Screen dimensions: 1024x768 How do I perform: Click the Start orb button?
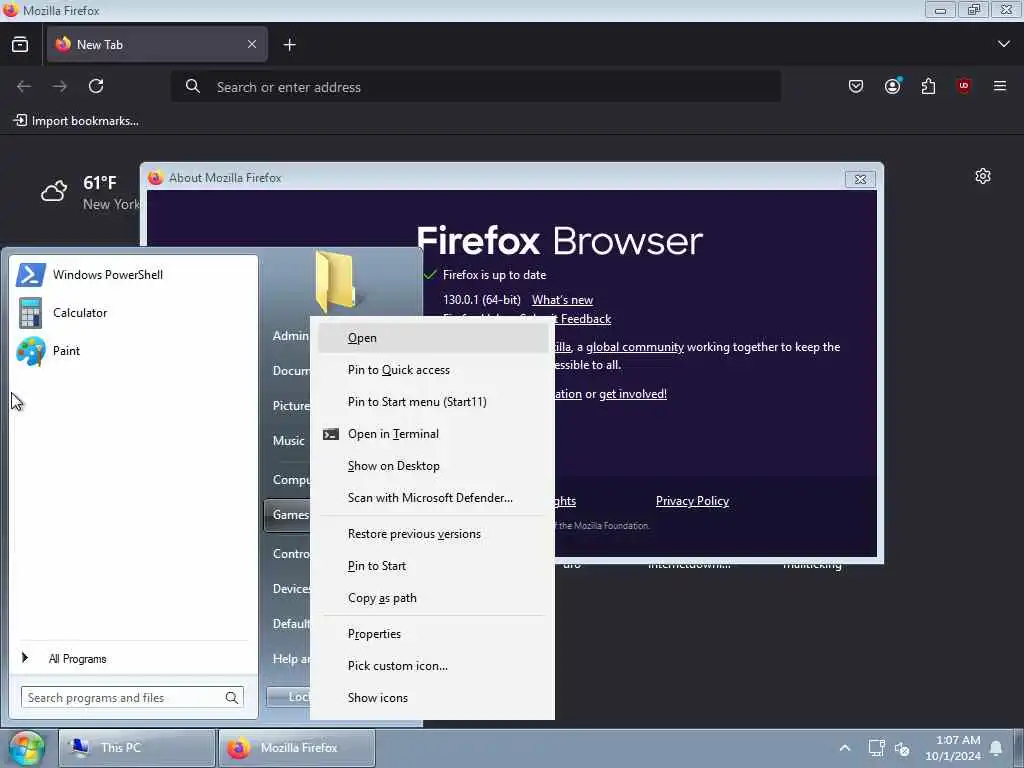click(27, 748)
